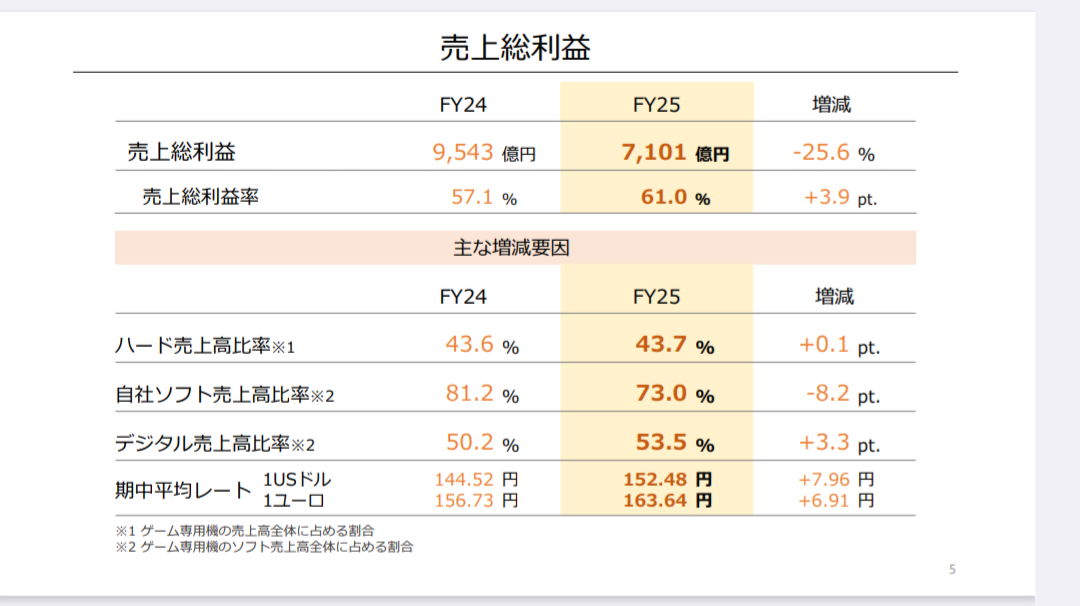Click the 主な増減要因 section banner
The width and height of the screenshot is (1080, 606).
tap(515, 248)
